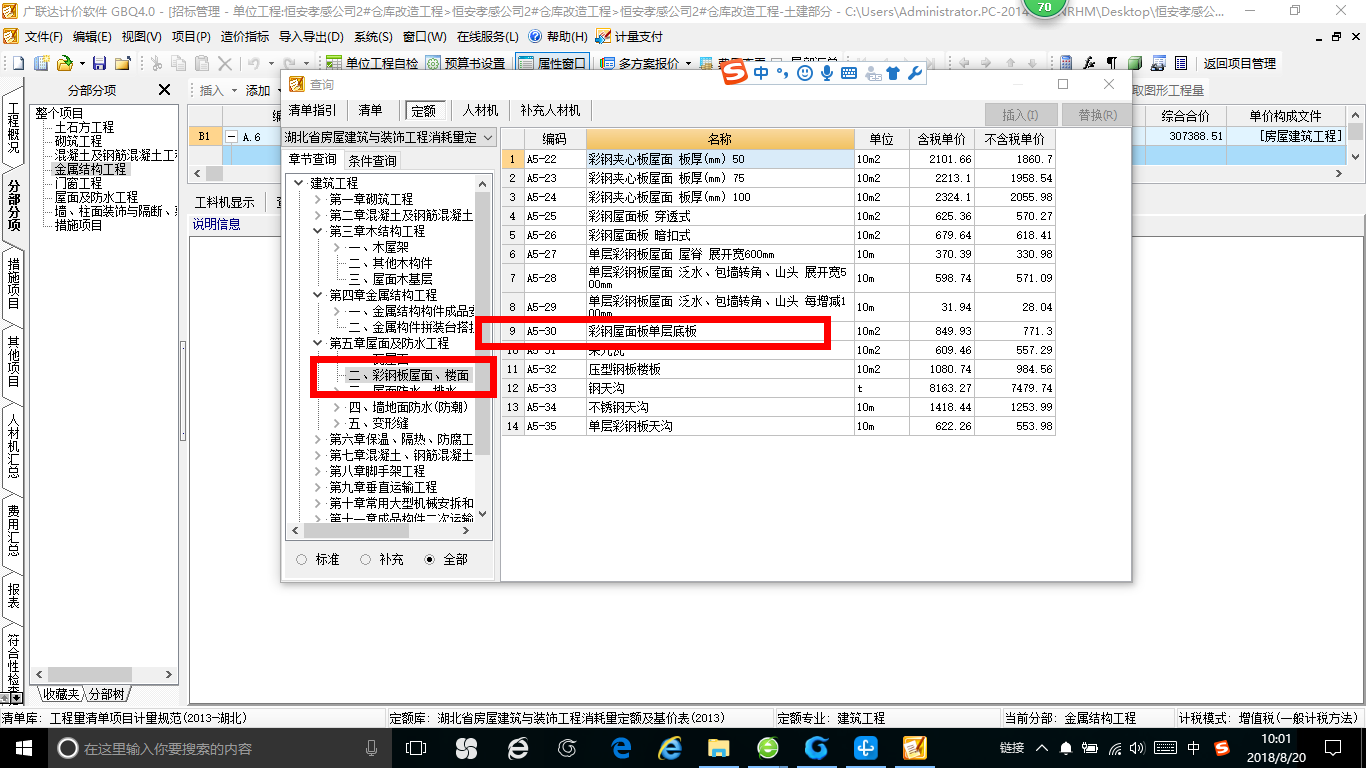This screenshot has height=768, width=1366.
Task: Select row A5-33 钢天沟
Action: (778, 388)
